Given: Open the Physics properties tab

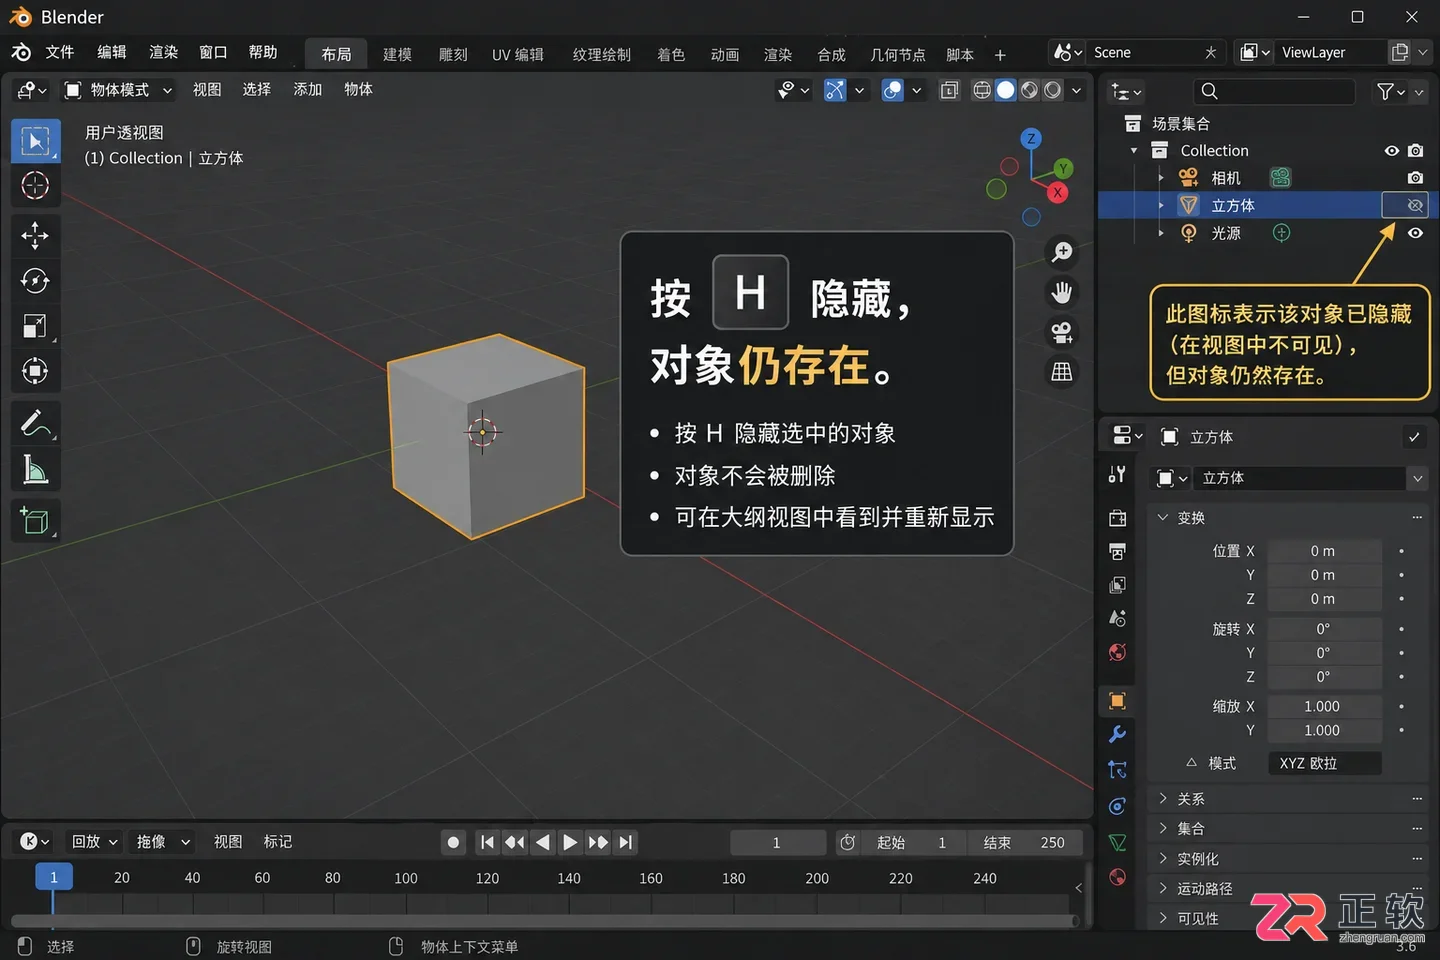Looking at the screenshot, I should 1118,806.
